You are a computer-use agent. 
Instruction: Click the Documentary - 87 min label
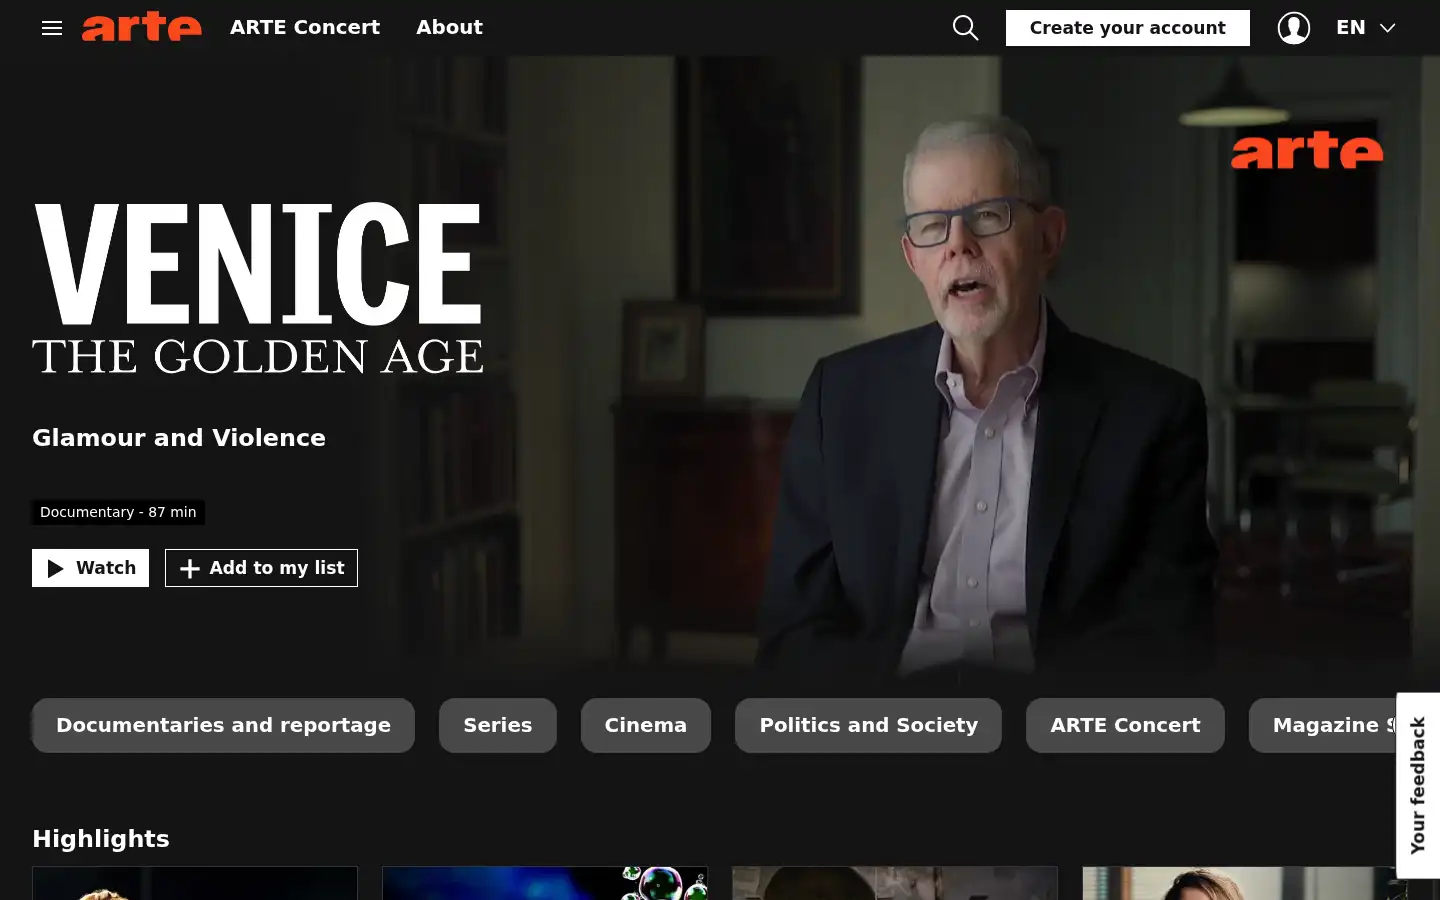(x=118, y=512)
